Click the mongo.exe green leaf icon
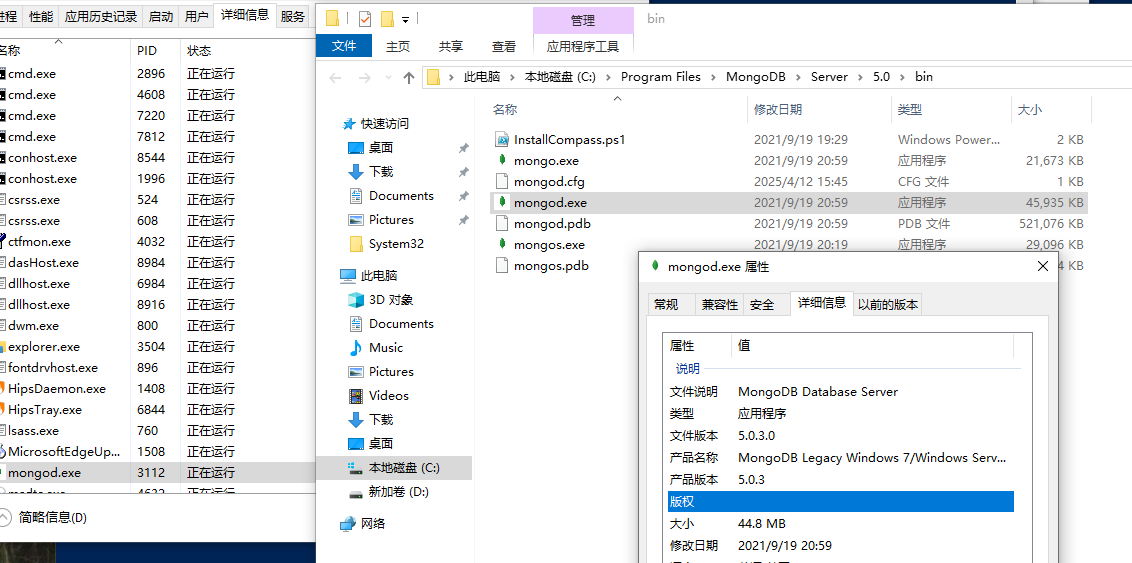 tap(502, 160)
